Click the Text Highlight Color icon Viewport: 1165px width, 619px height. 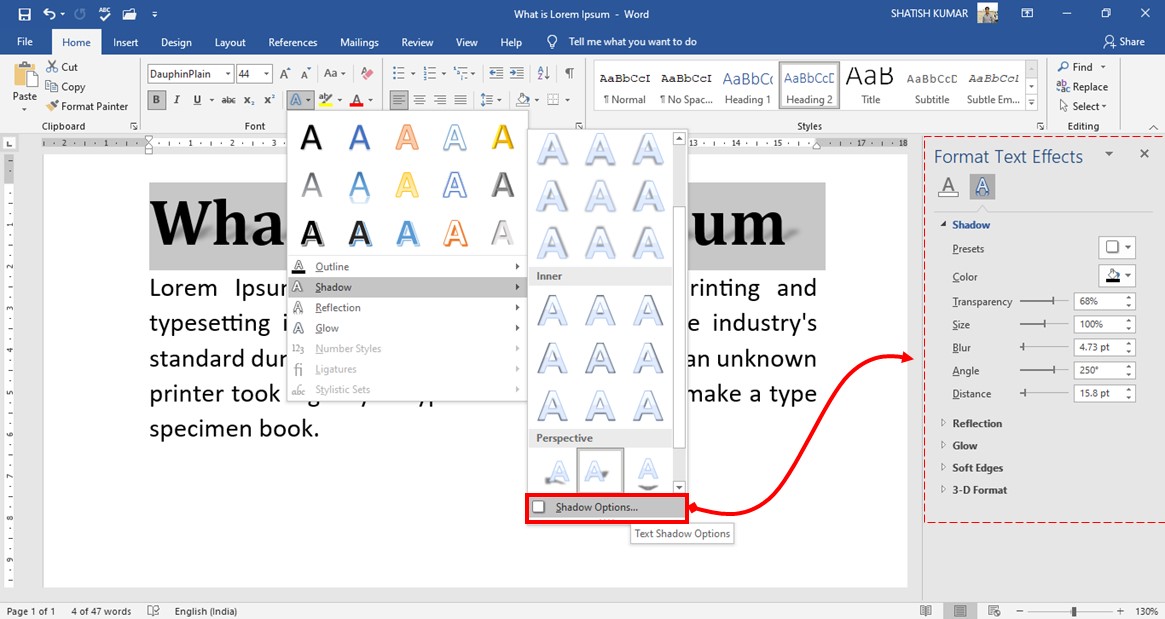pos(326,99)
